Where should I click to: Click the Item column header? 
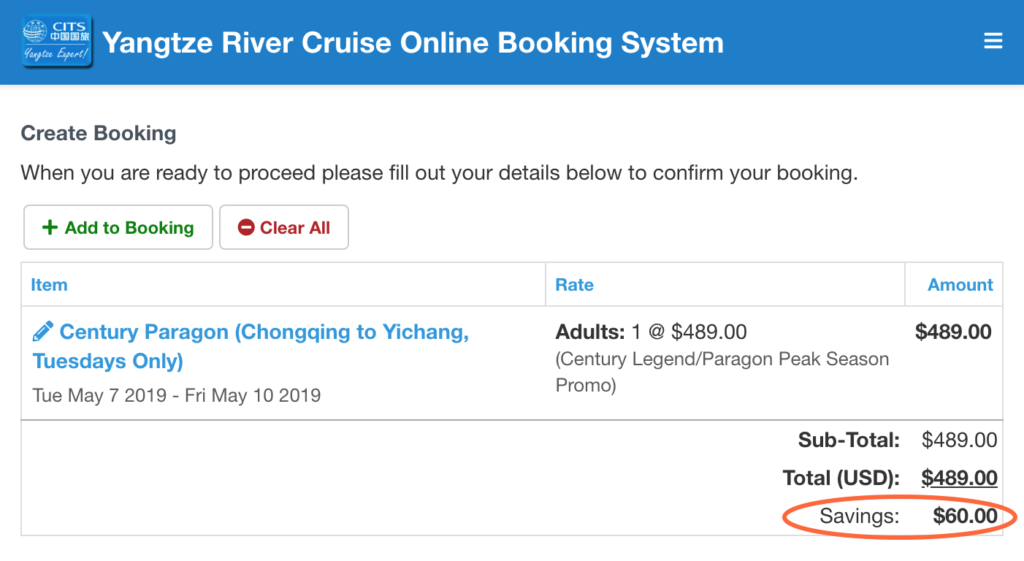point(49,285)
